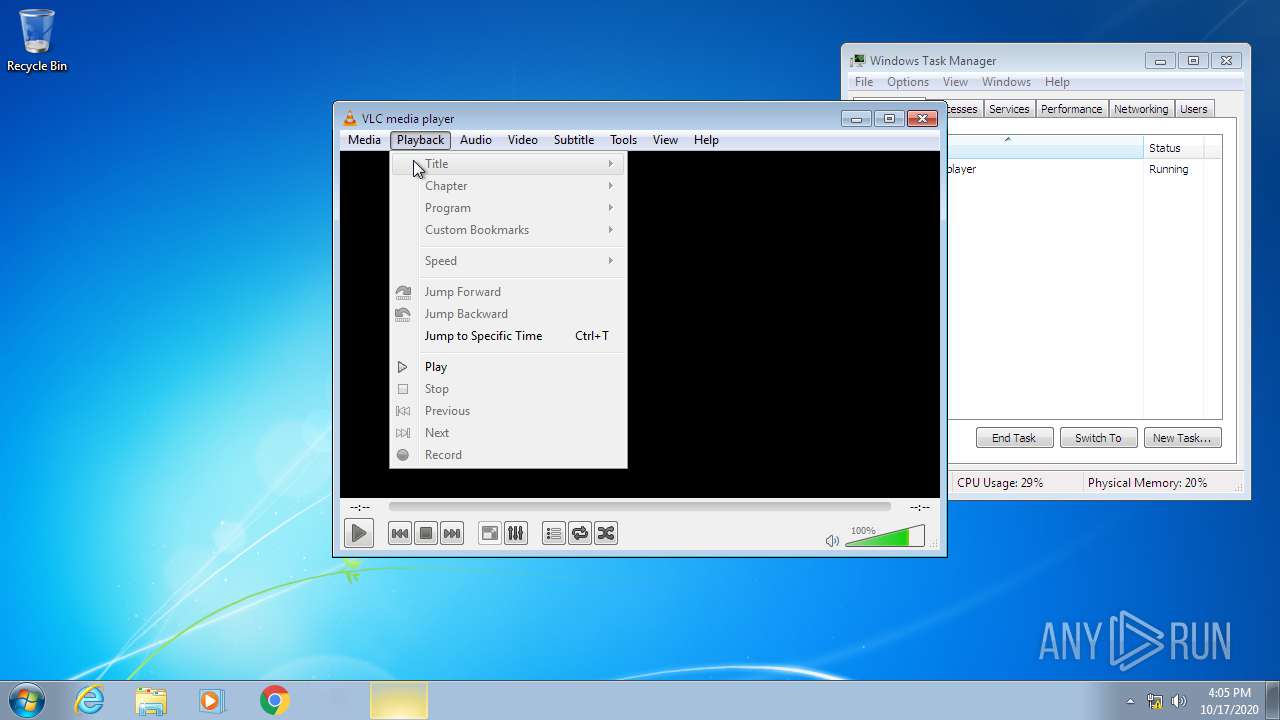Expand the Chapter submenu
This screenshot has width=1280, height=720.
pyautogui.click(x=508, y=186)
